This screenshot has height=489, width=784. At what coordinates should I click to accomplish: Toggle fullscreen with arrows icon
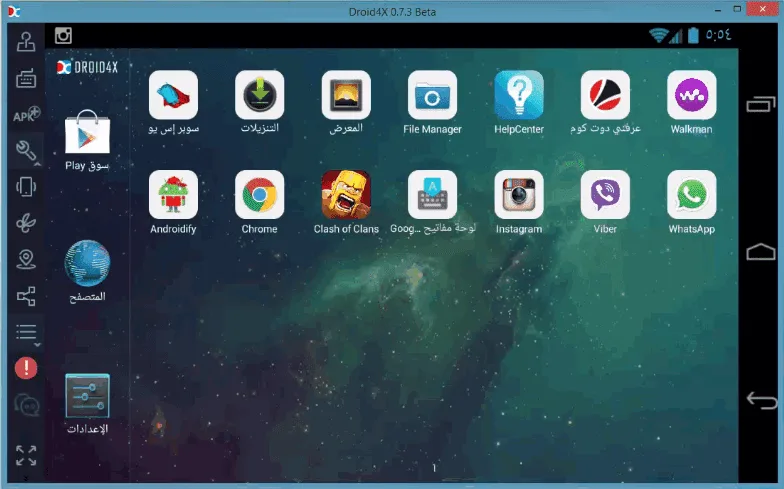pos(26,456)
